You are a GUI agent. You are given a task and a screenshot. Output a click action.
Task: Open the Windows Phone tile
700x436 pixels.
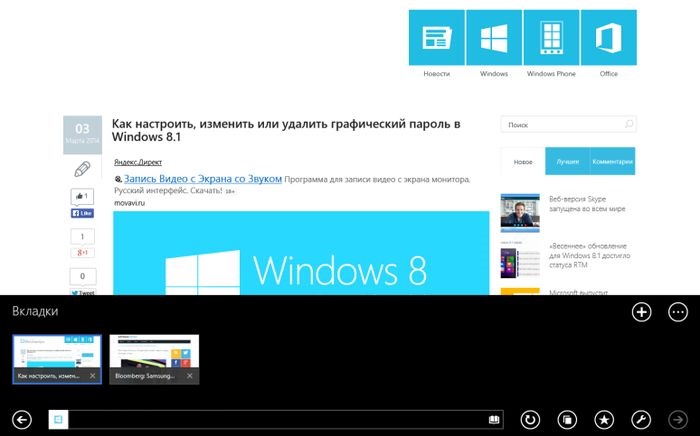[x=551, y=37]
